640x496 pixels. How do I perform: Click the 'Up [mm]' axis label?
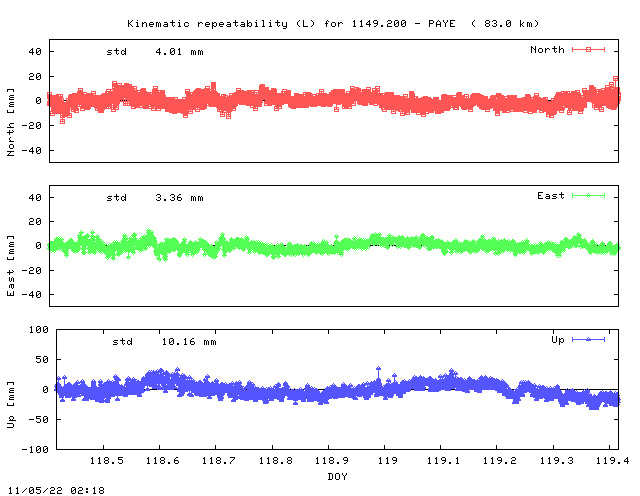[x=11, y=405]
